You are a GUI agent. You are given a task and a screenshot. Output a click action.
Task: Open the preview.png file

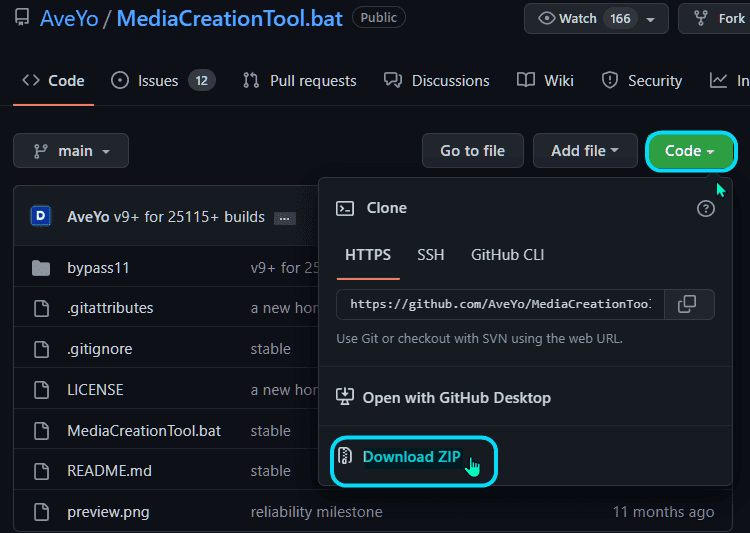[x=108, y=512]
